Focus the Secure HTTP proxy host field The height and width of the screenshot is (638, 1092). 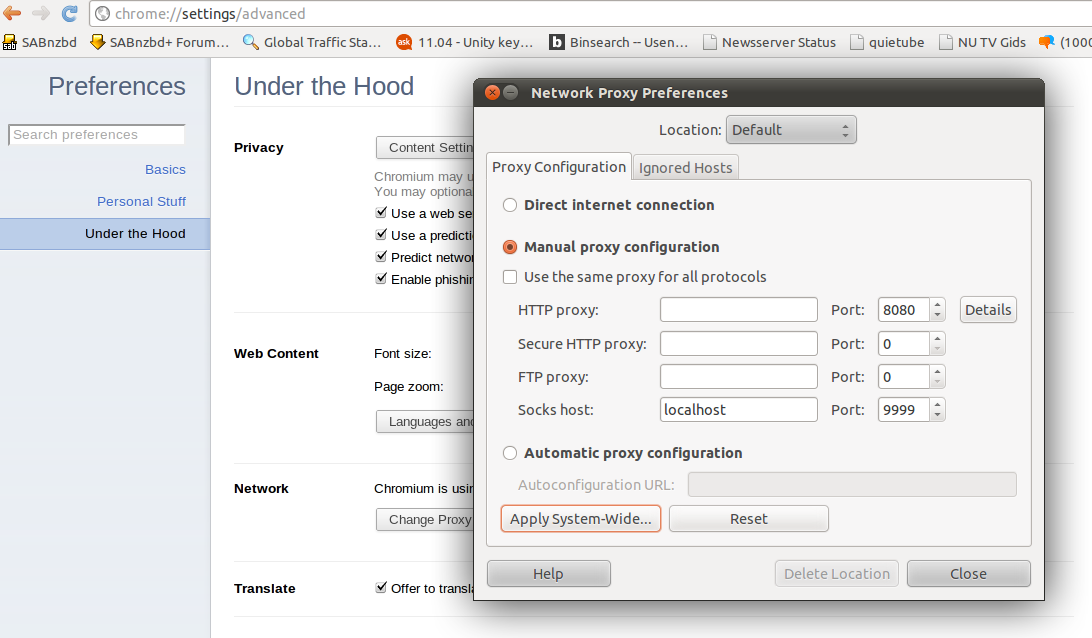point(739,343)
